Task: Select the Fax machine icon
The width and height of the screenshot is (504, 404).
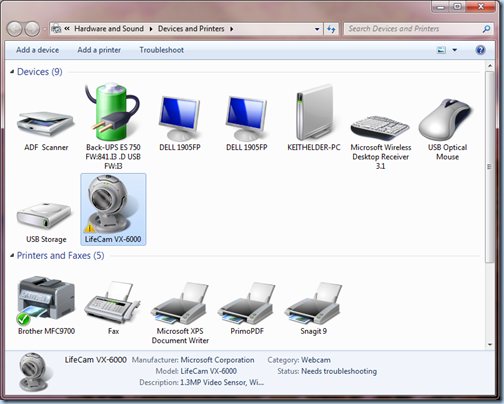Action: [112, 302]
